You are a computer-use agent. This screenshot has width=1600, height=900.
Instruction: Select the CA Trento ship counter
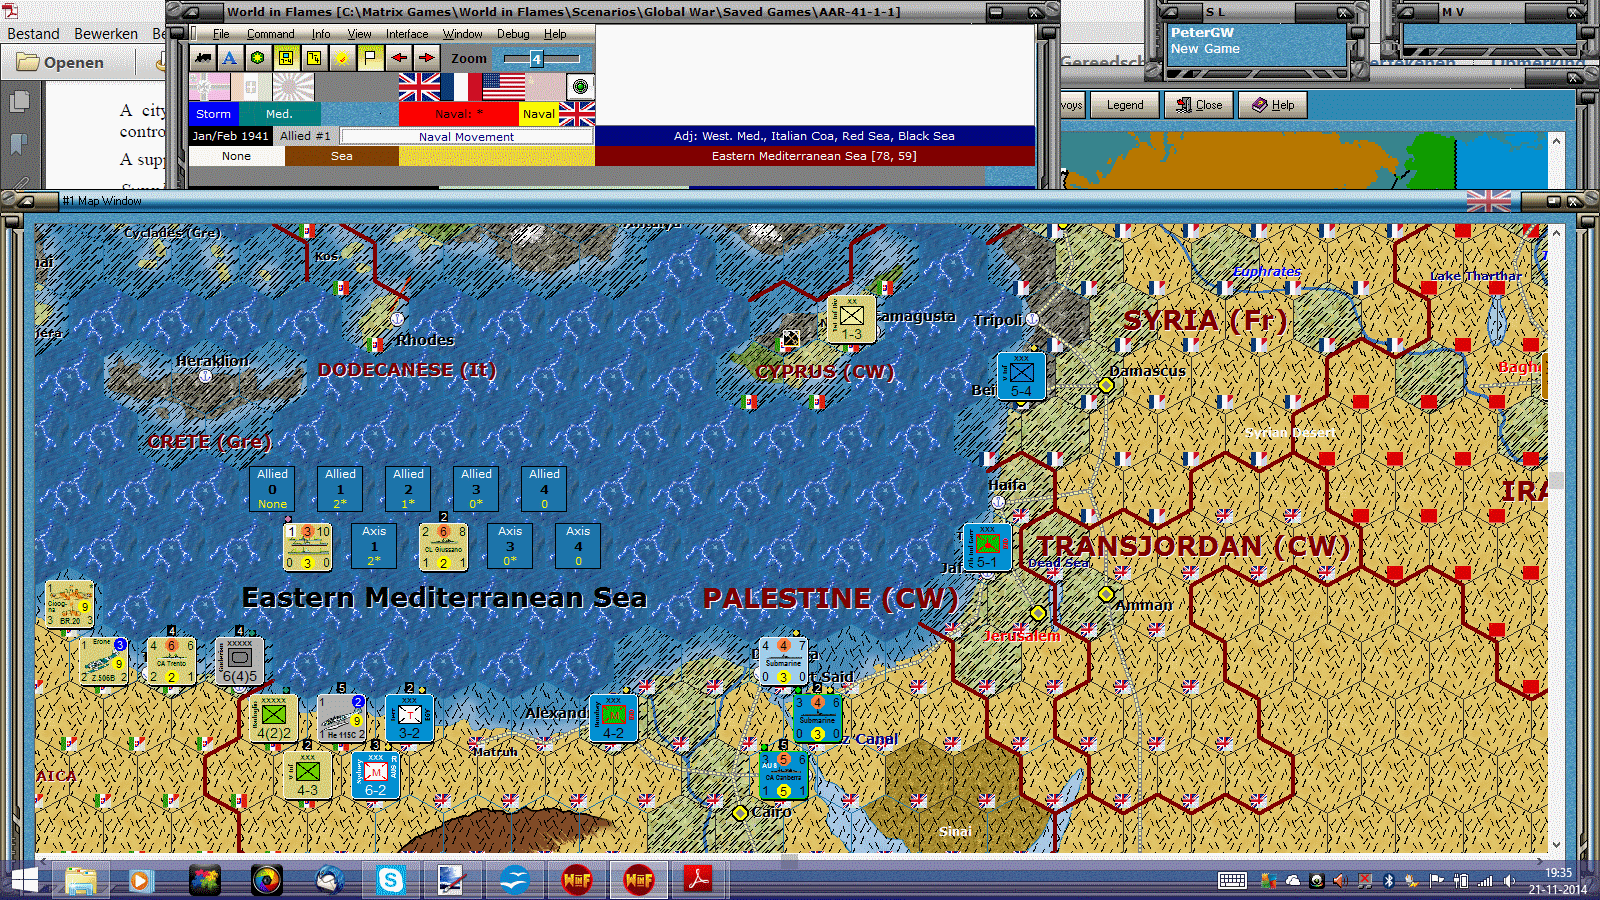pos(171,662)
